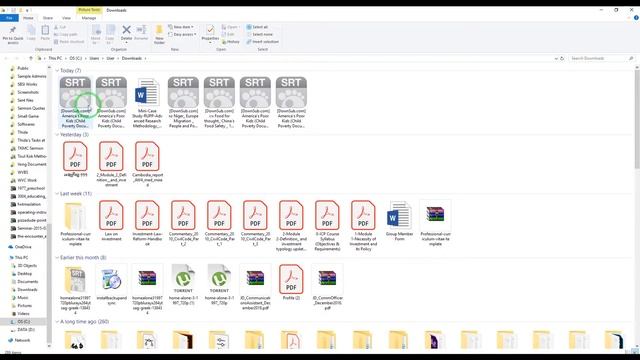Click the Properties checkmark icon
Viewport: 640px width, 360px height.
pos(210,30)
